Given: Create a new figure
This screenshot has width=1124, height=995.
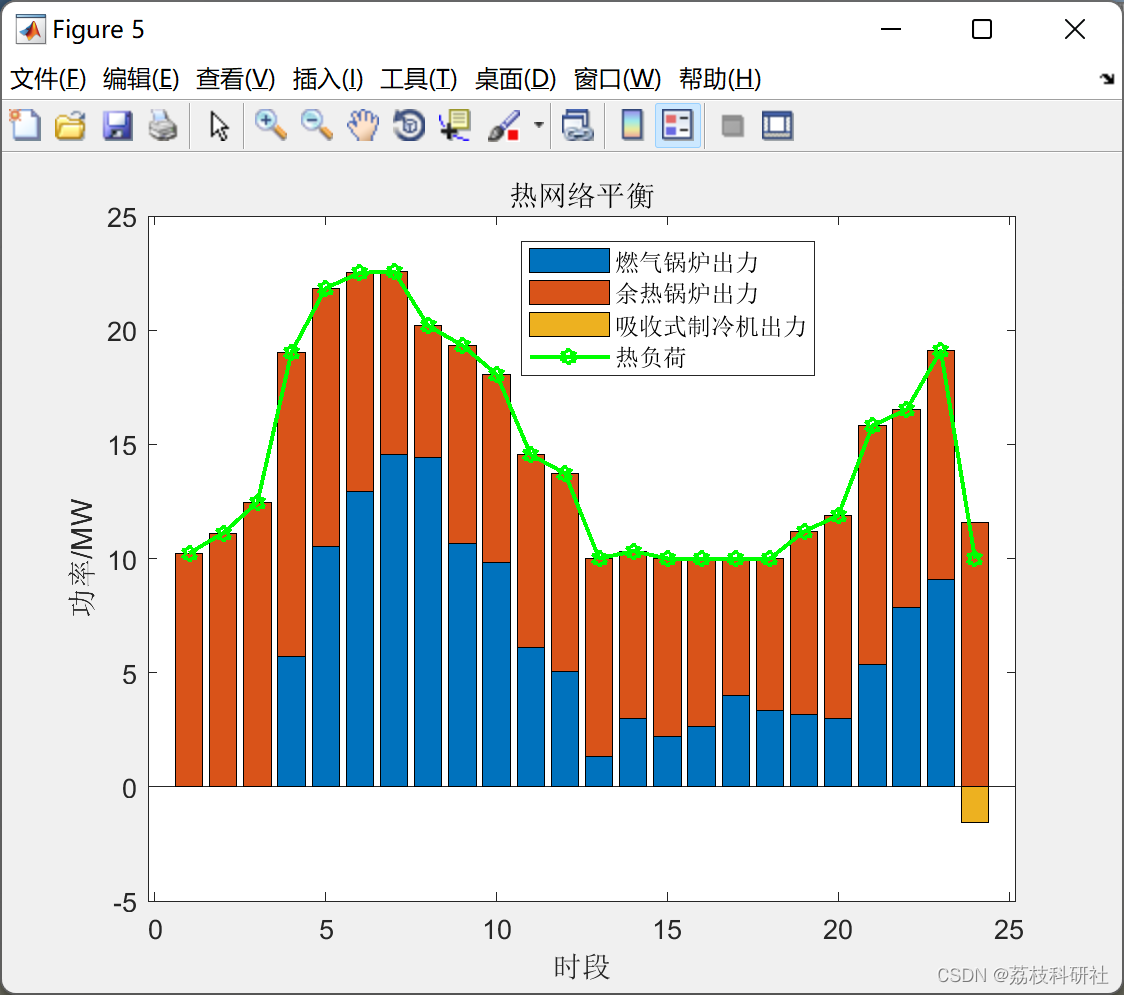Looking at the screenshot, I should pyautogui.click(x=25, y=125).
